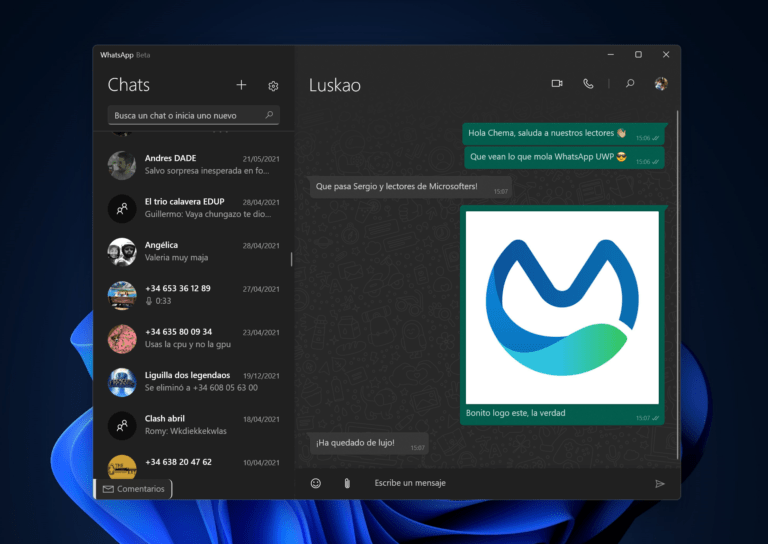
Task: Open the Microsofters logo image in chat
Action: click(x=562, y=307)
